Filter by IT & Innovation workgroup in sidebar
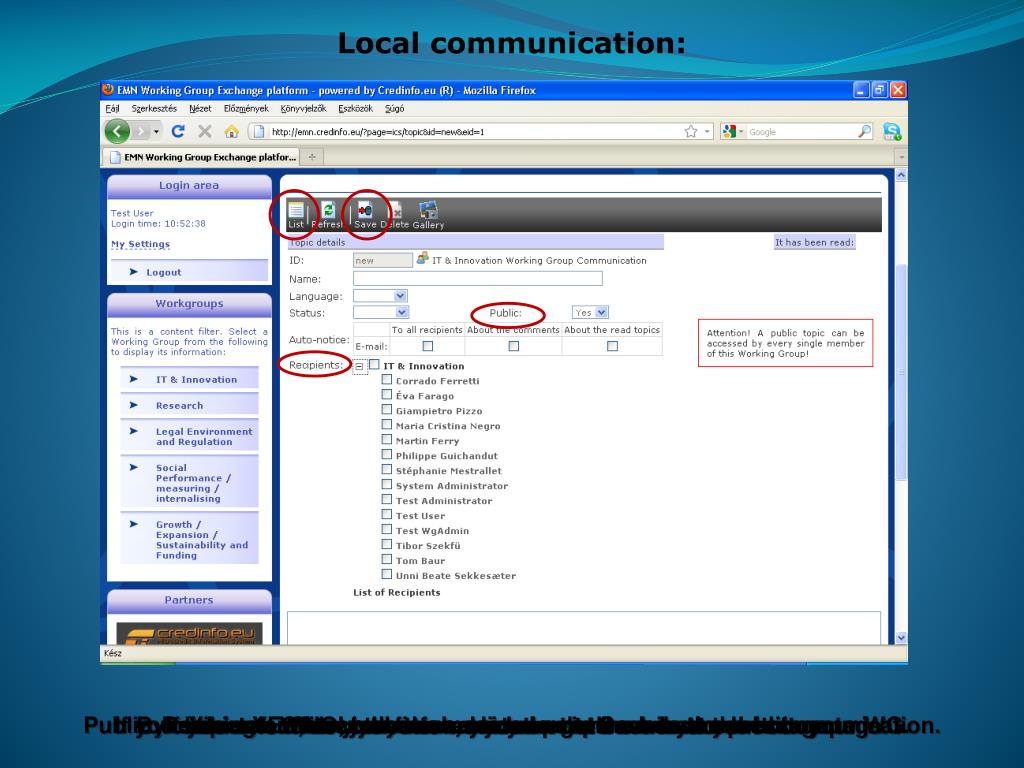Image resolution: width=1024 pixels, height=768 pixels. coord(189,379)
